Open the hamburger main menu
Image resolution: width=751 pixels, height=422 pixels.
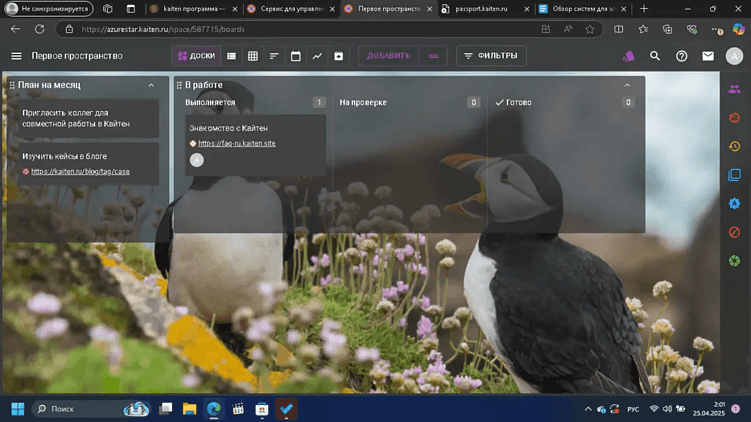16,56
